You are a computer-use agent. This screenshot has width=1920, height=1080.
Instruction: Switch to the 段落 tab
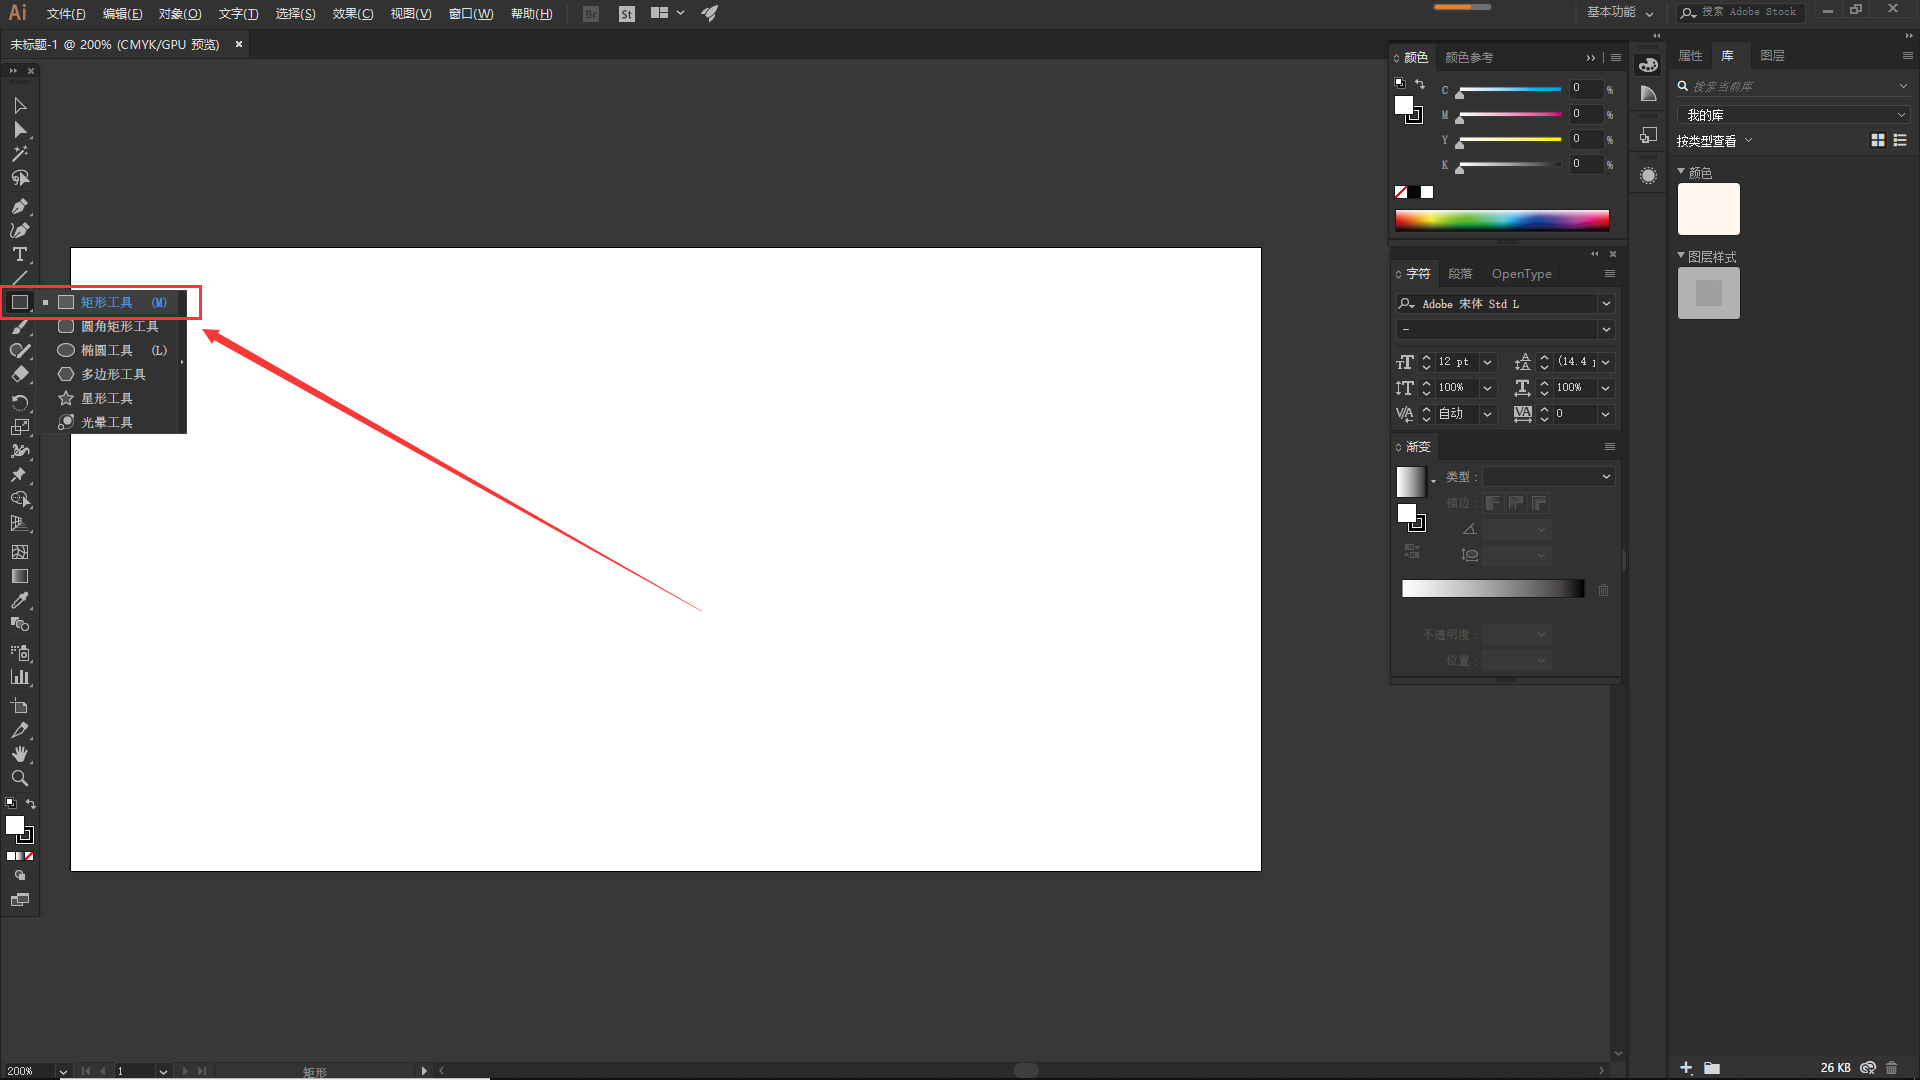[x=1460, y=274]
